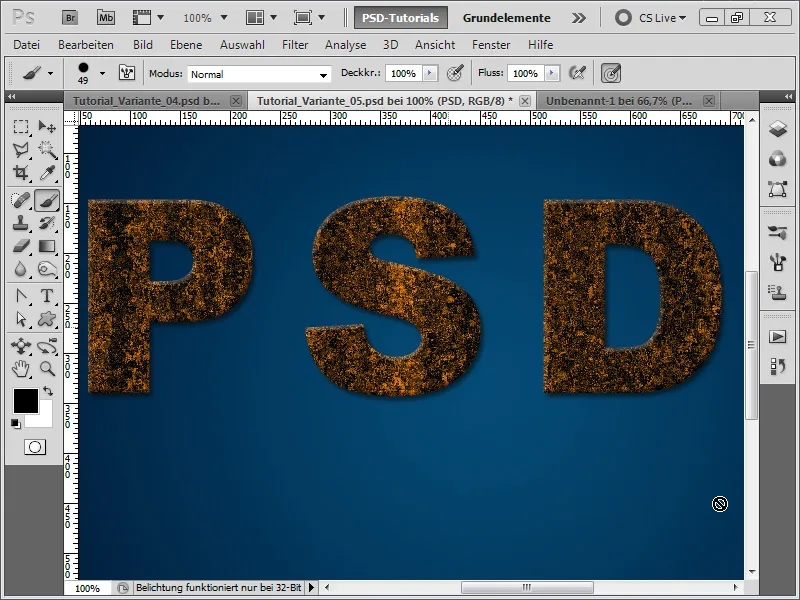Open the zoom level dropdown in application bar
This screenshot has height=600, width=800.
pos(223,18)
